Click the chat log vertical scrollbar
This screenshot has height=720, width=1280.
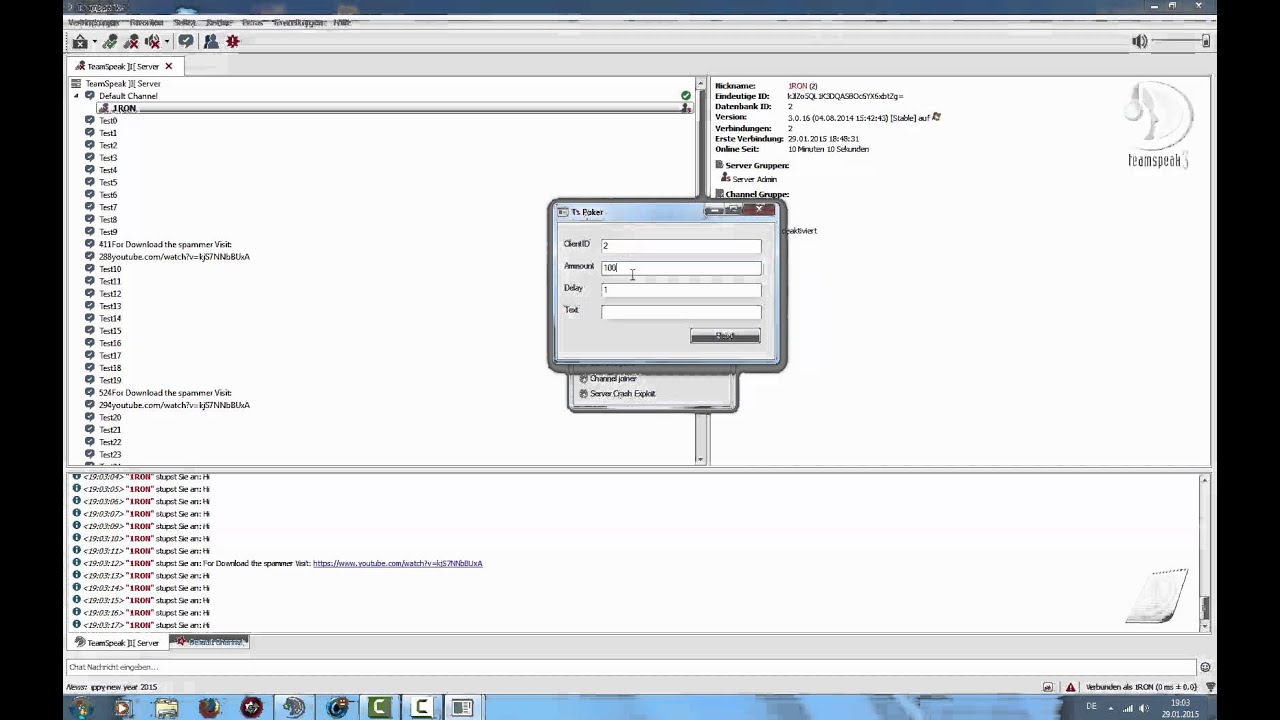(x=1204, y=553)
